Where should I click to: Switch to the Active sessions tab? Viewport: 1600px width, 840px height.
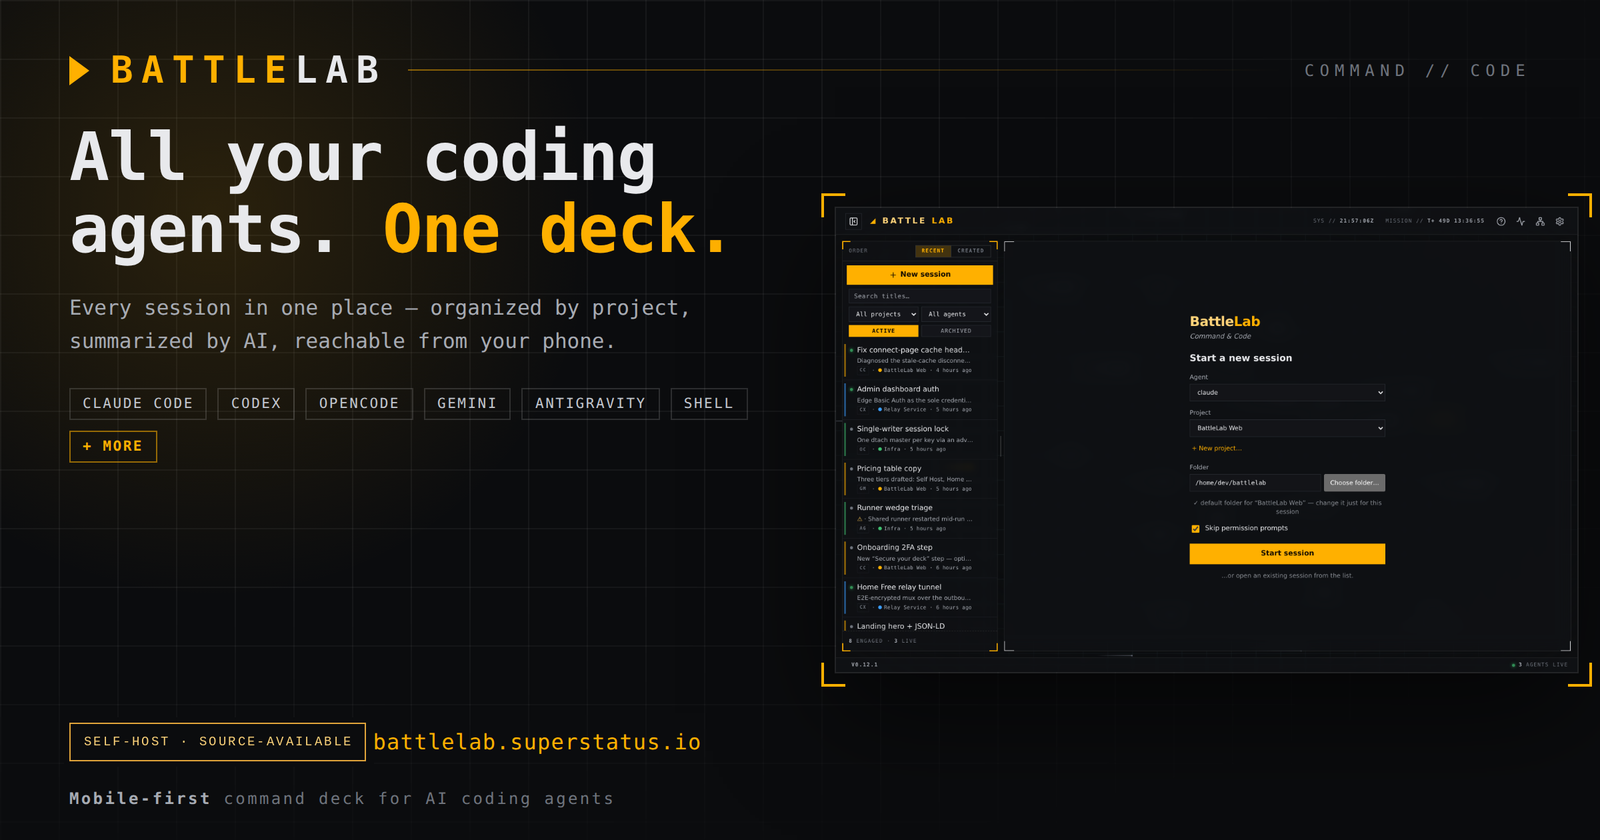coord(884,331)
